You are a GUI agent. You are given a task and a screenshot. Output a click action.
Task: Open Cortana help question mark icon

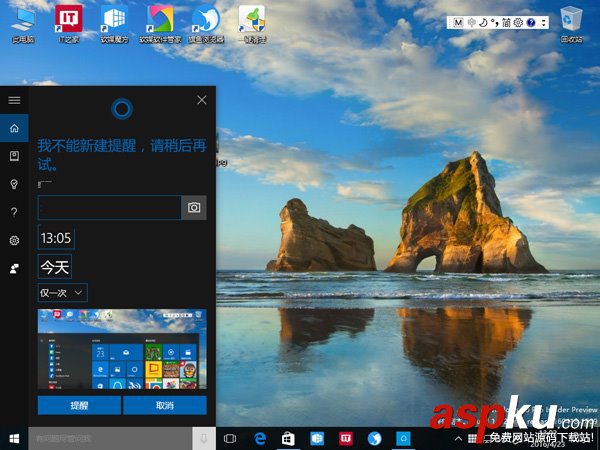pos(14,212)
